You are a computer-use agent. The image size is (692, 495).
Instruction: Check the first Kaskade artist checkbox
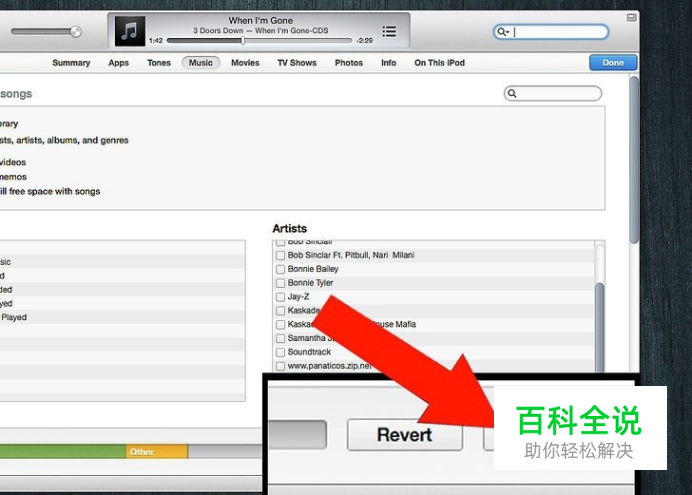click(280, 311)
